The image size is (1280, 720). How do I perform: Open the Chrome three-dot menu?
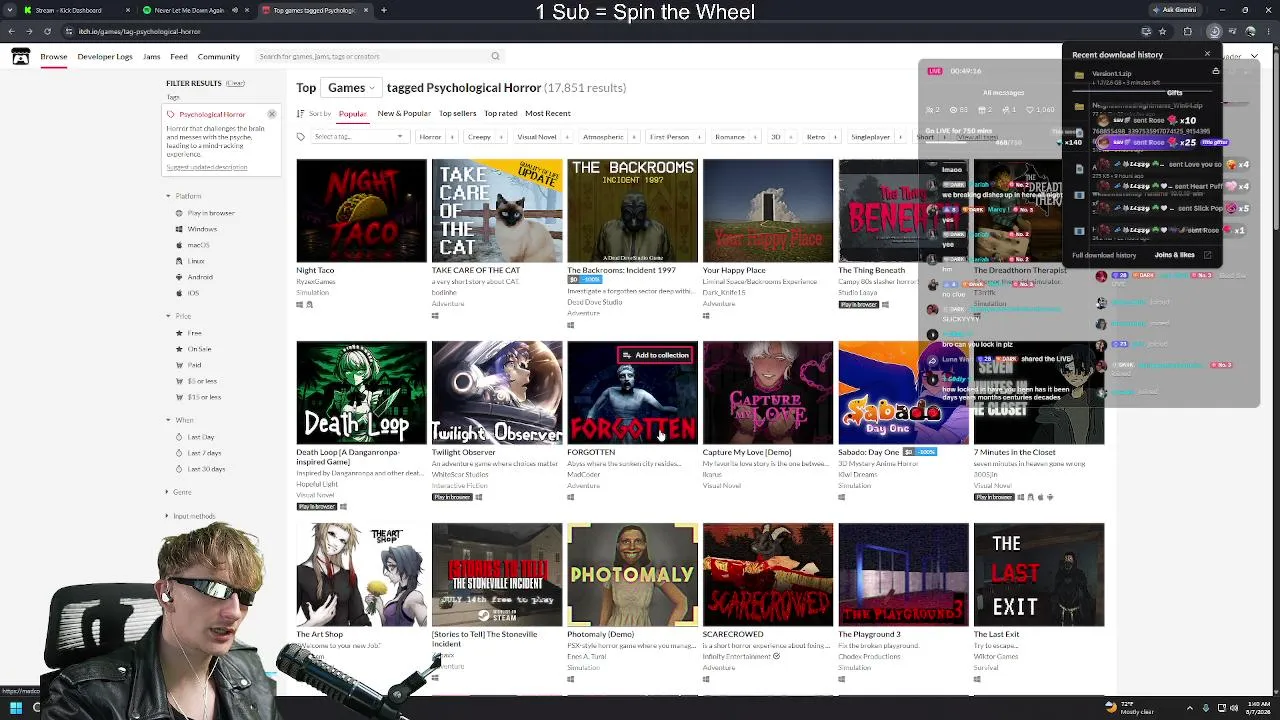click(1268, 31)
